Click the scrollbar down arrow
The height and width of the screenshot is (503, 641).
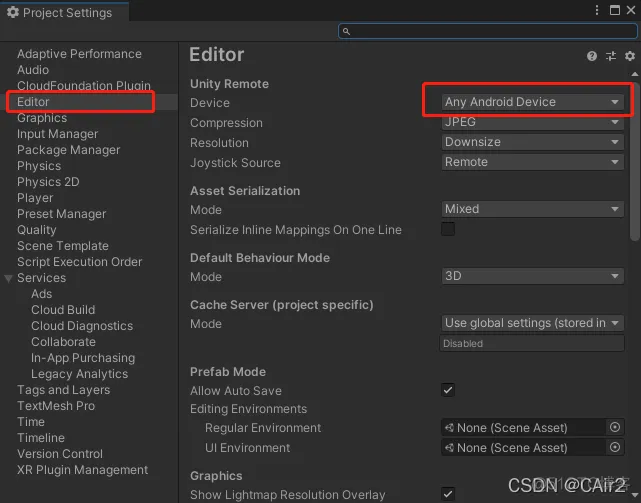click(x=634, y=495)
